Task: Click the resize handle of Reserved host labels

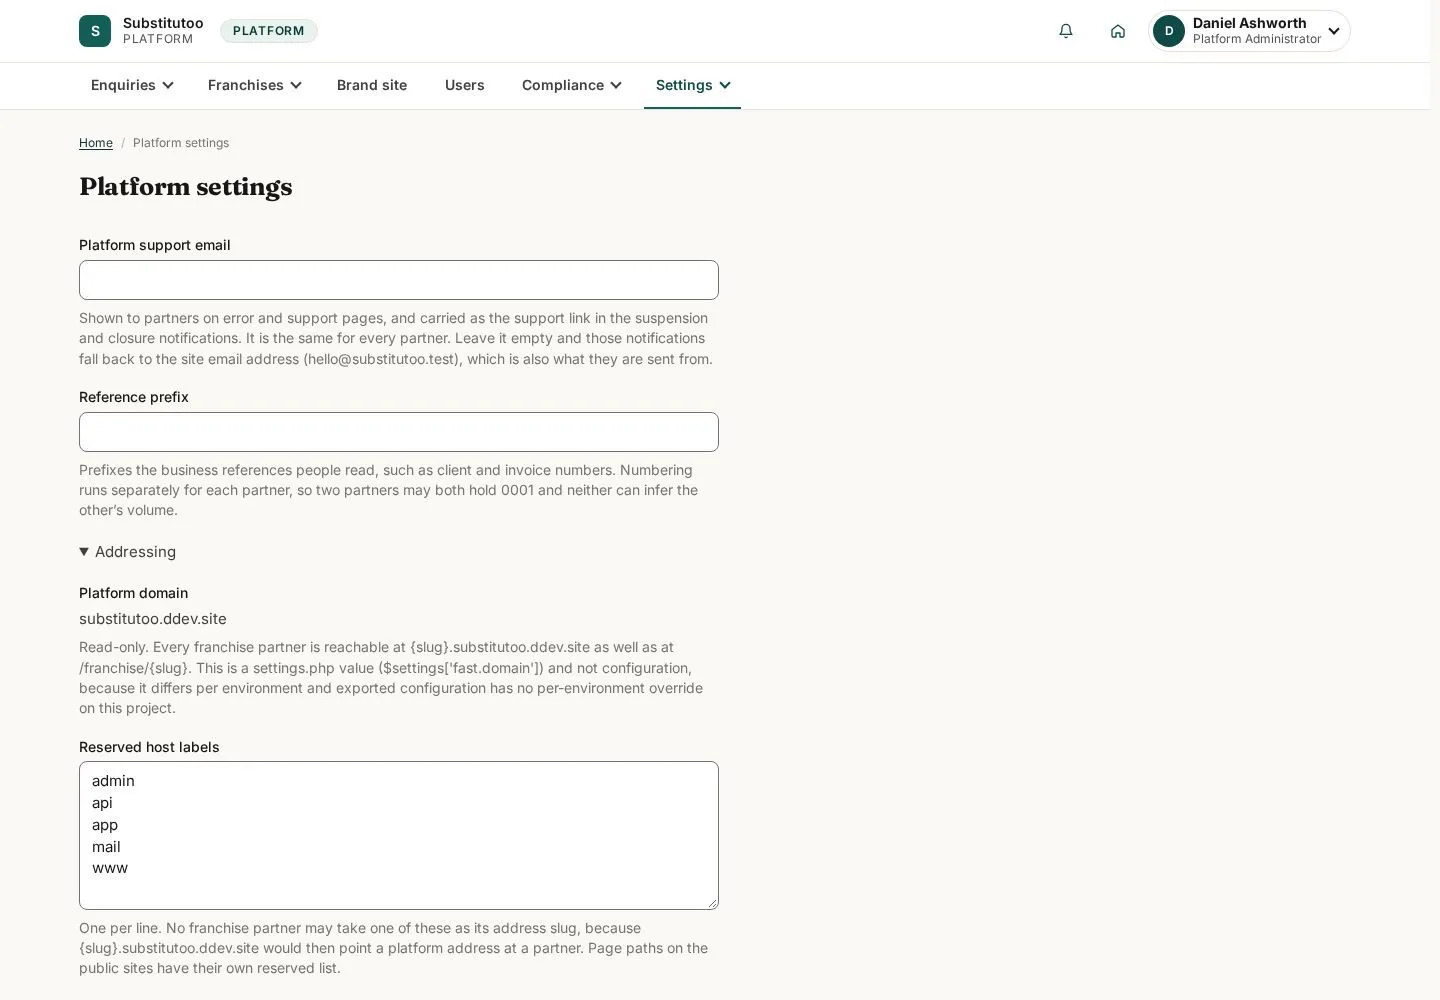Action: pos(712,903)
